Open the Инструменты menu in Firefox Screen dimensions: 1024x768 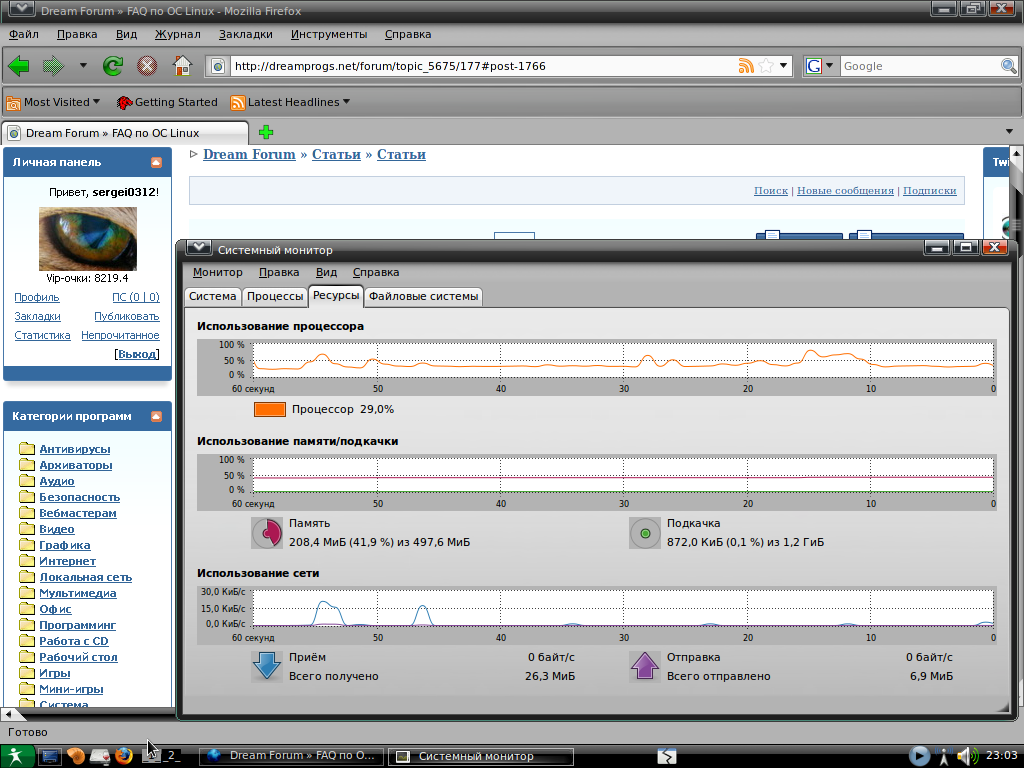click(328, 34)
